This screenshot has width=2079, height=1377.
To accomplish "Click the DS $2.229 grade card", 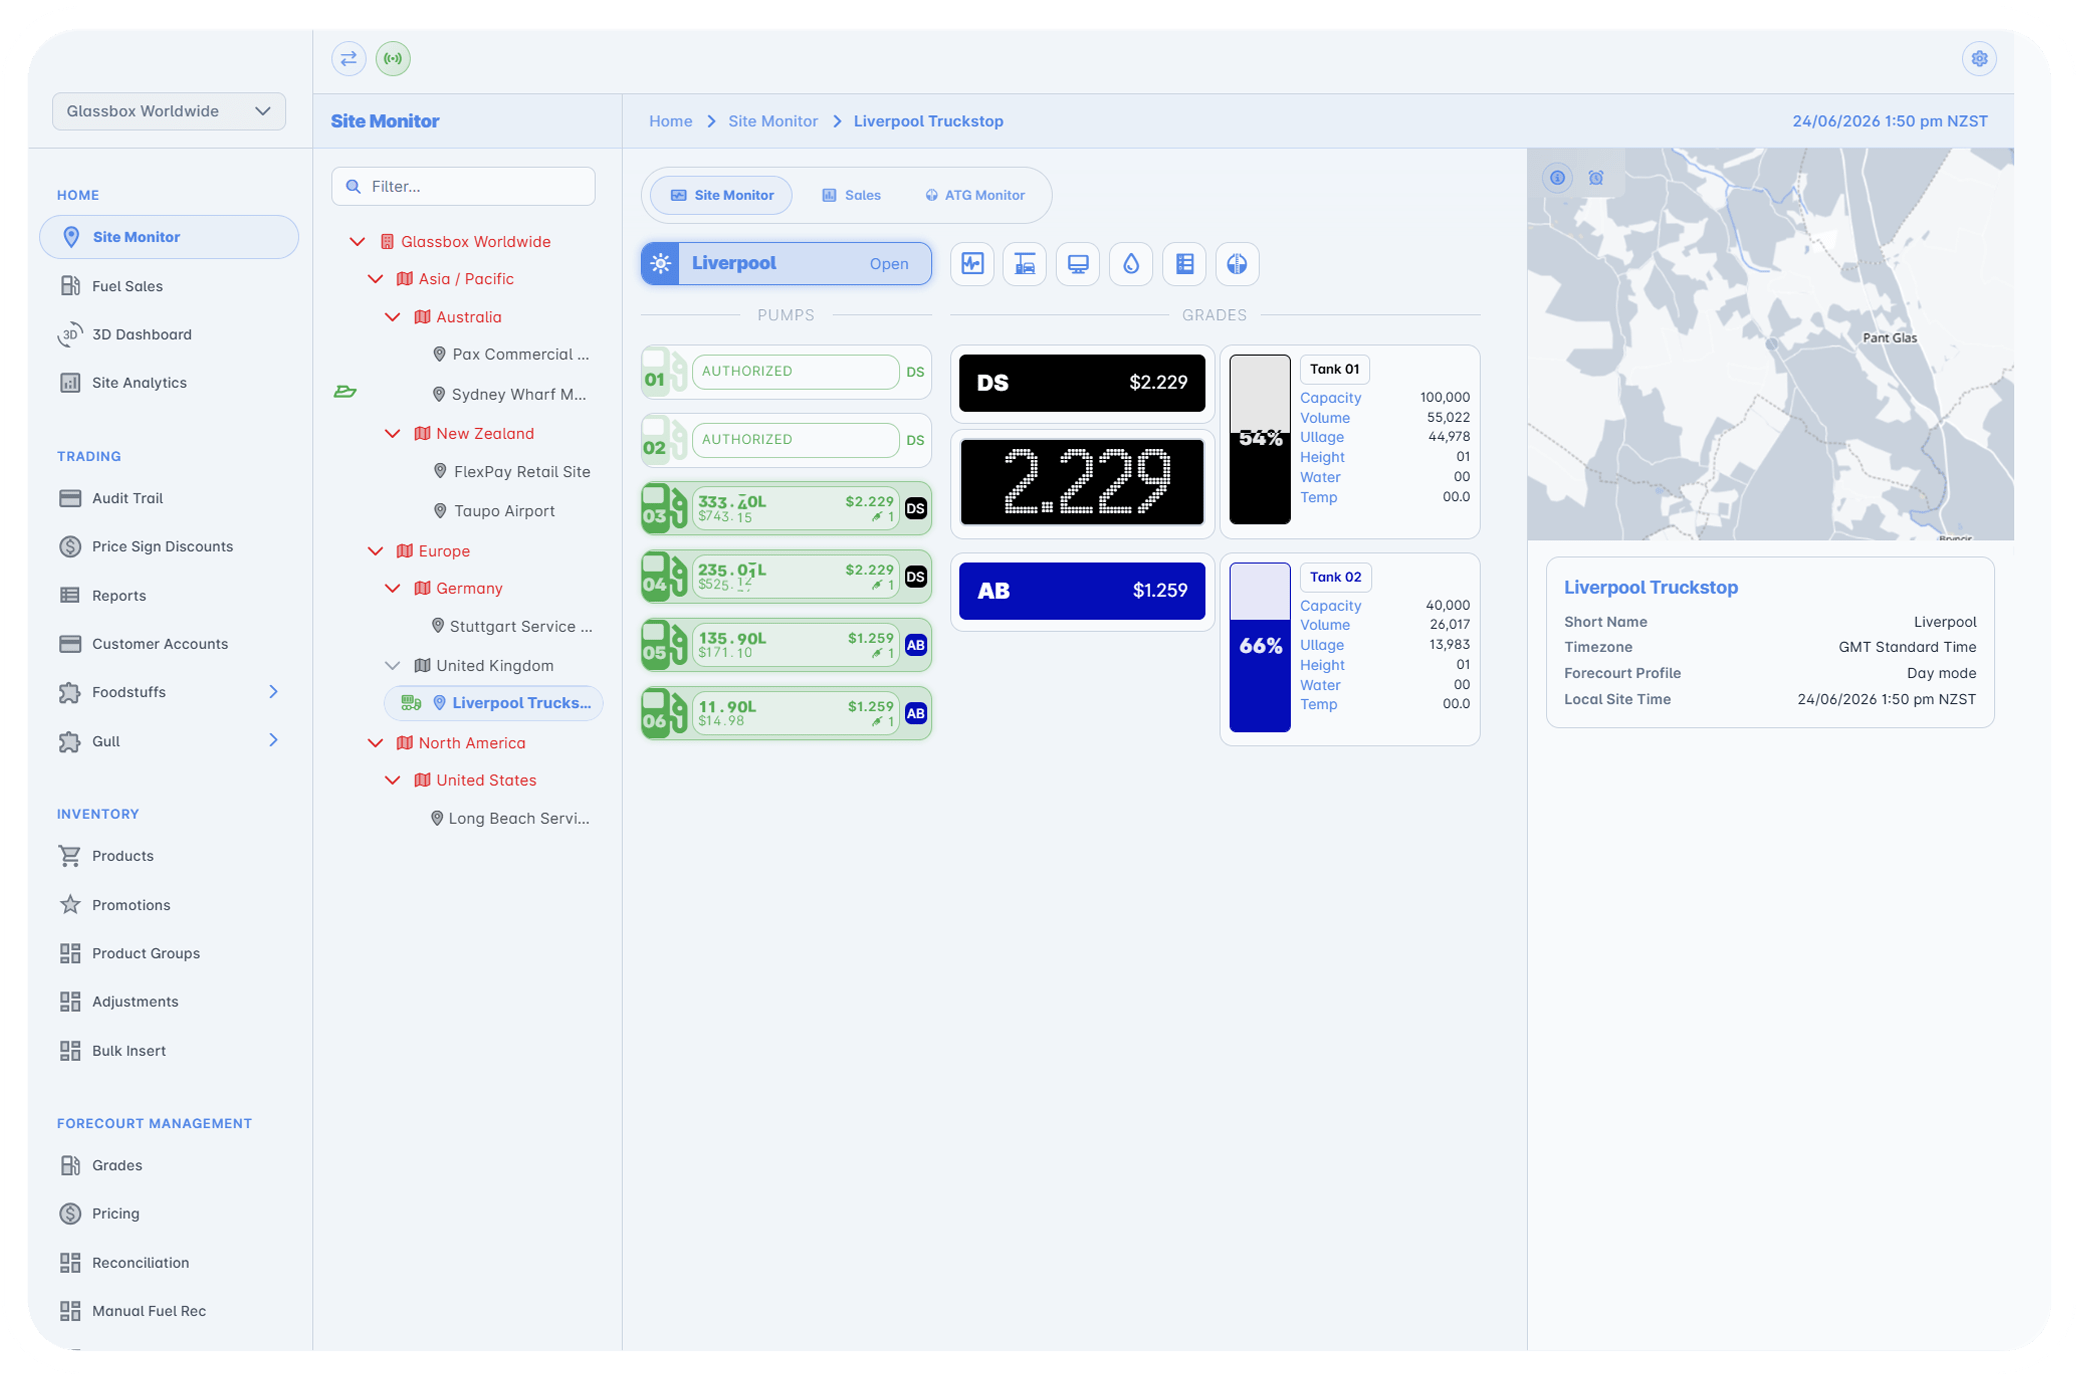I will coord(1082,383).
